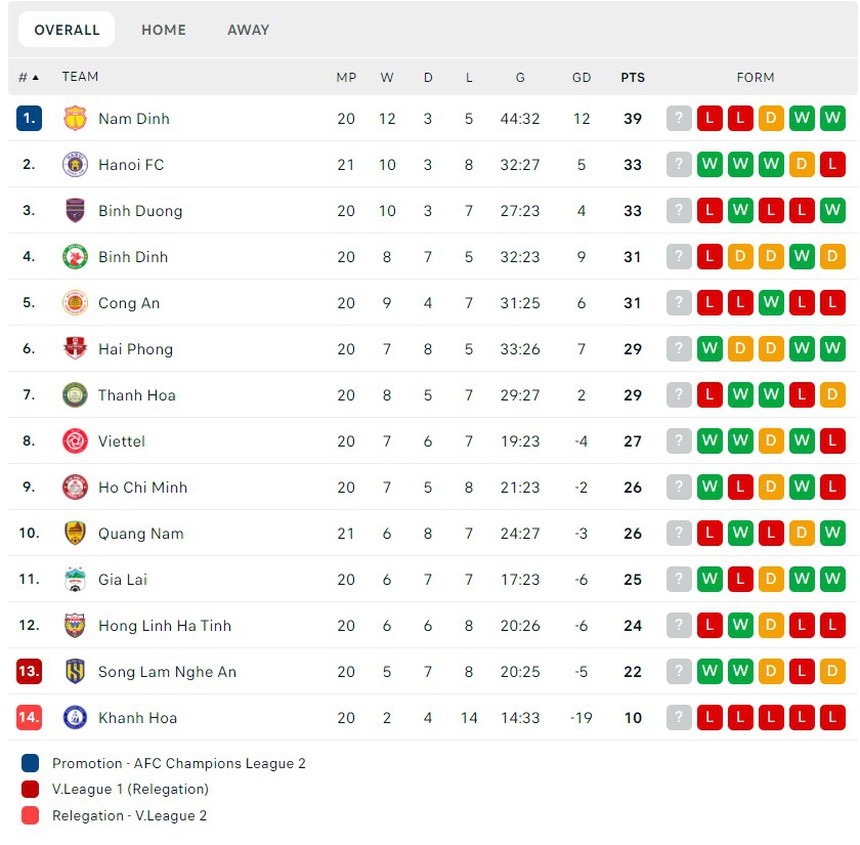Open the Hong Linh Ha Tinh team page
Viewport: 860px width, 845px height.
click(x=164, y=625)
